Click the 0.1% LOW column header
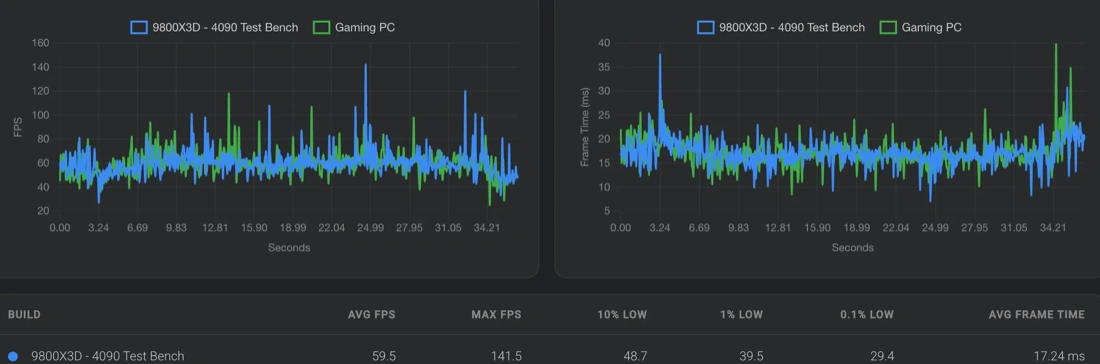 [x=867, y=315]
